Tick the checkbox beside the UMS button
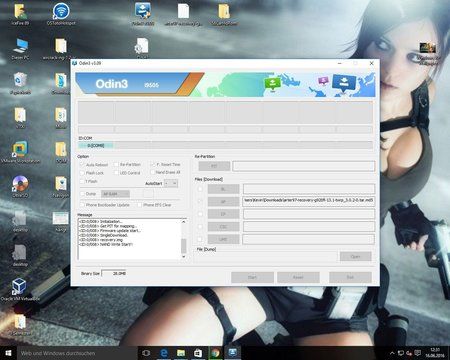Image resolution: width=450 pixels, height=360 pixels. tap(200, 239)
